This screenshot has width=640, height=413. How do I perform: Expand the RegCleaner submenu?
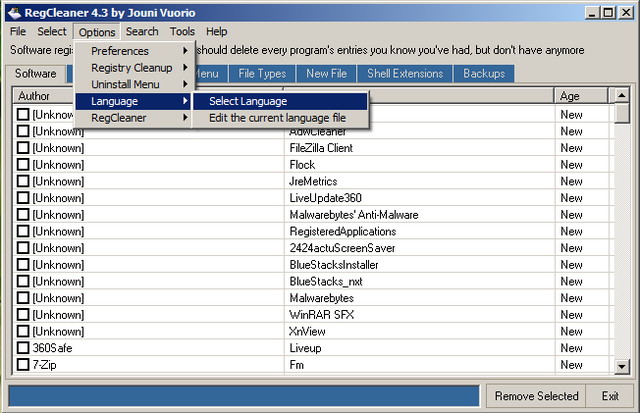coord(133,118)
